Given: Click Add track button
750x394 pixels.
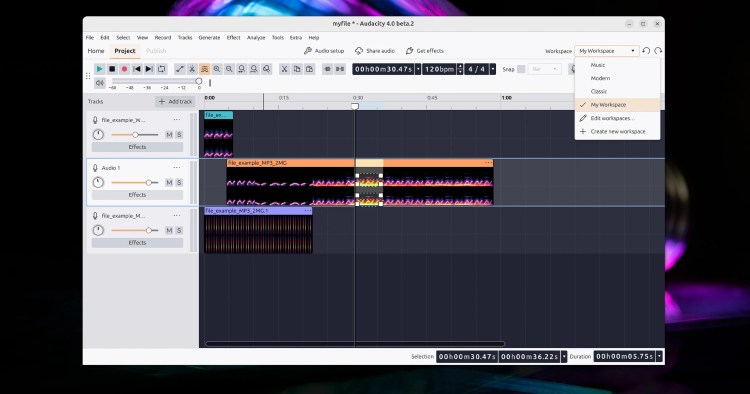Looking at the screenshot, I should [x=175, y=101].
